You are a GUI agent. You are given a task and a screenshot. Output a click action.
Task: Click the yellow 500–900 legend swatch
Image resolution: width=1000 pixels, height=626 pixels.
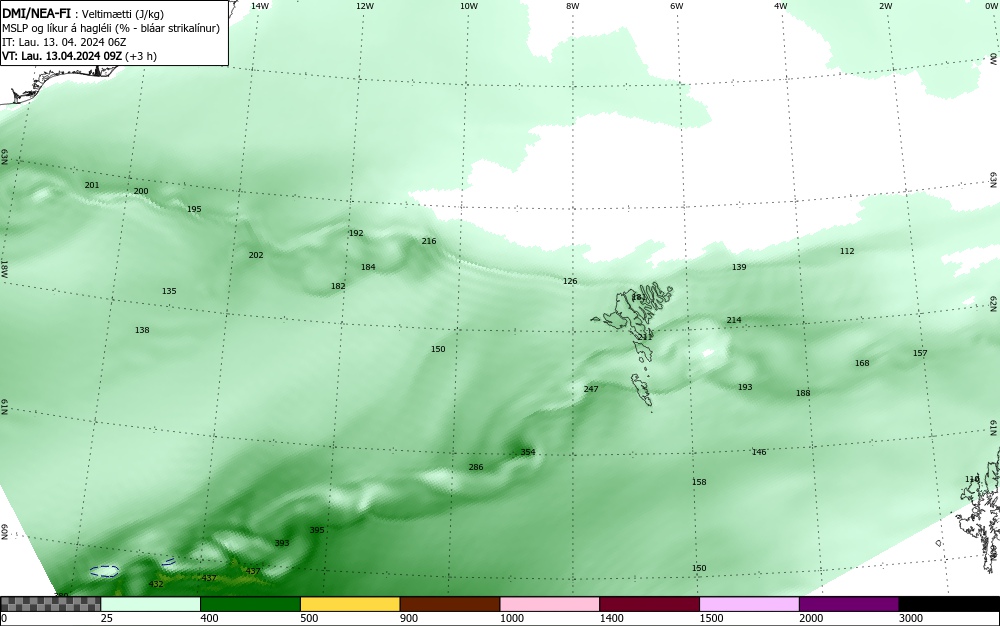350,604
